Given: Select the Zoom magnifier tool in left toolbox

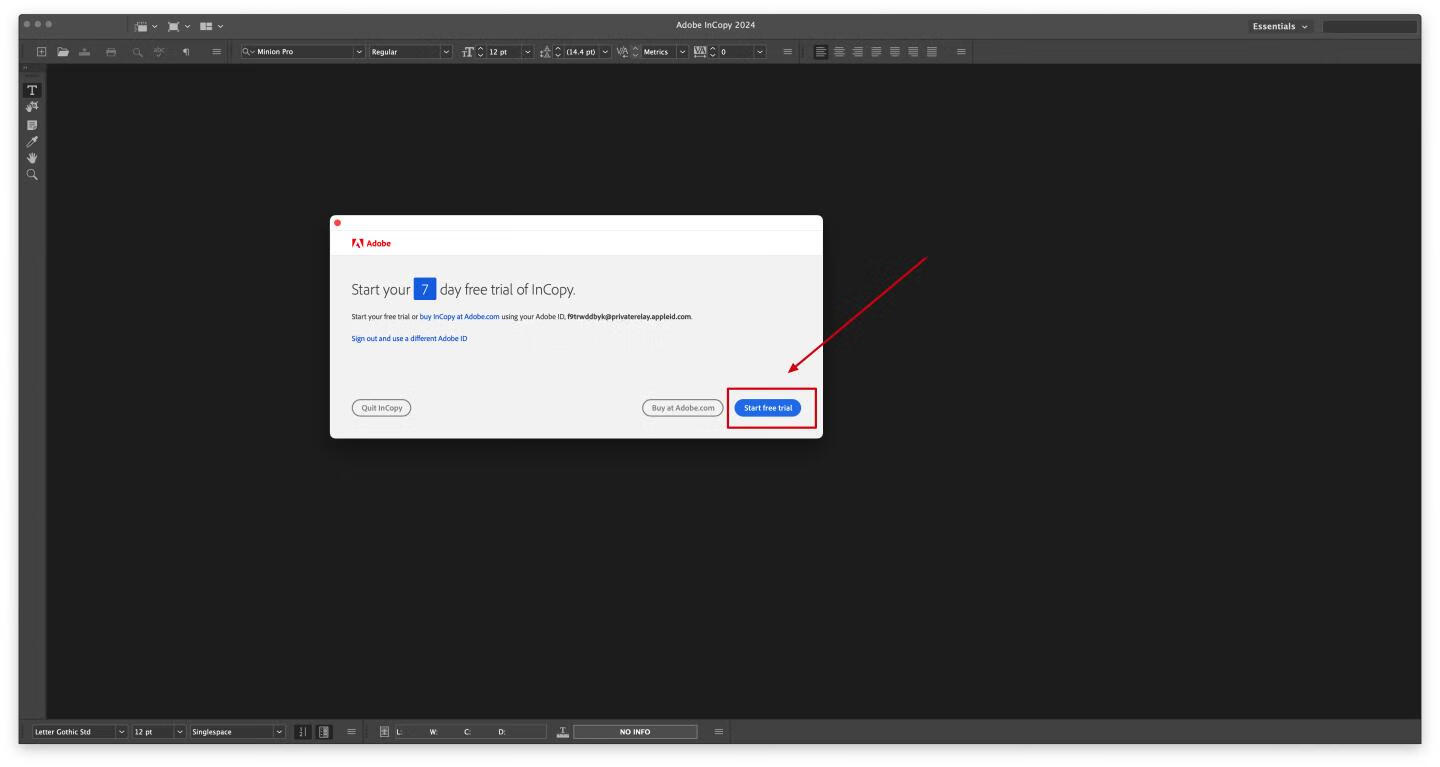Looking at the screenshot, I should coord(32,174).
